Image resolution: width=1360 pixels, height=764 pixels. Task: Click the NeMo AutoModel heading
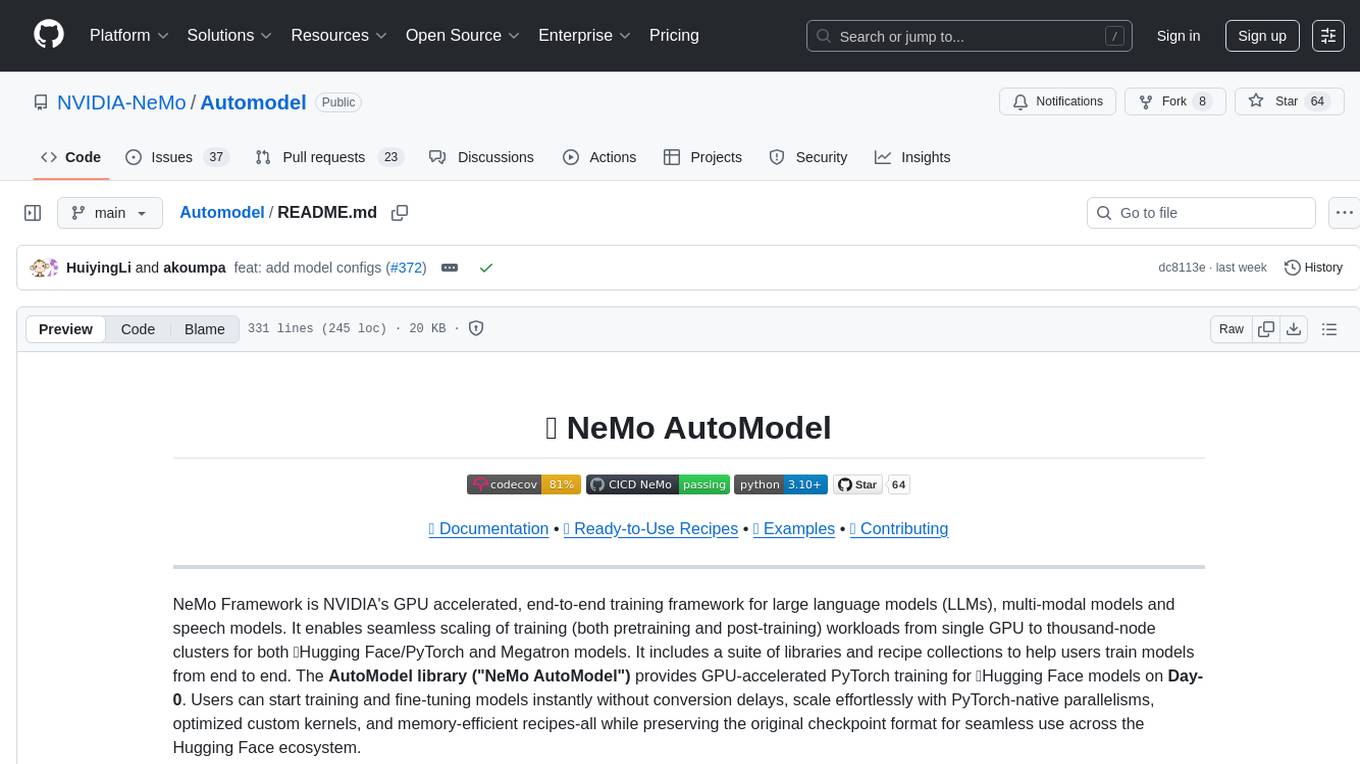pyautogui.click(x=688, y=428)
